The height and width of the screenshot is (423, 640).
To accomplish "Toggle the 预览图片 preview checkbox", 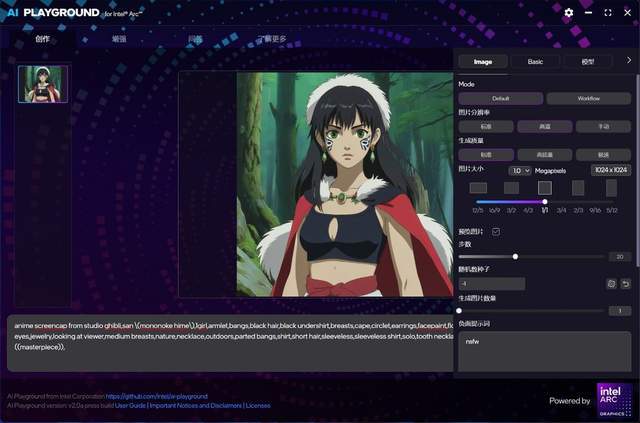I will (x=496, y=232).
